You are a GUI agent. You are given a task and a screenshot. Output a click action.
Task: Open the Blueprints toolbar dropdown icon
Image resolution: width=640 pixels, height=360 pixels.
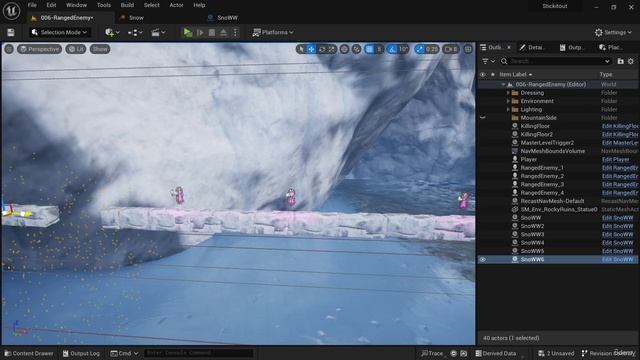click(x=135, y=32)
